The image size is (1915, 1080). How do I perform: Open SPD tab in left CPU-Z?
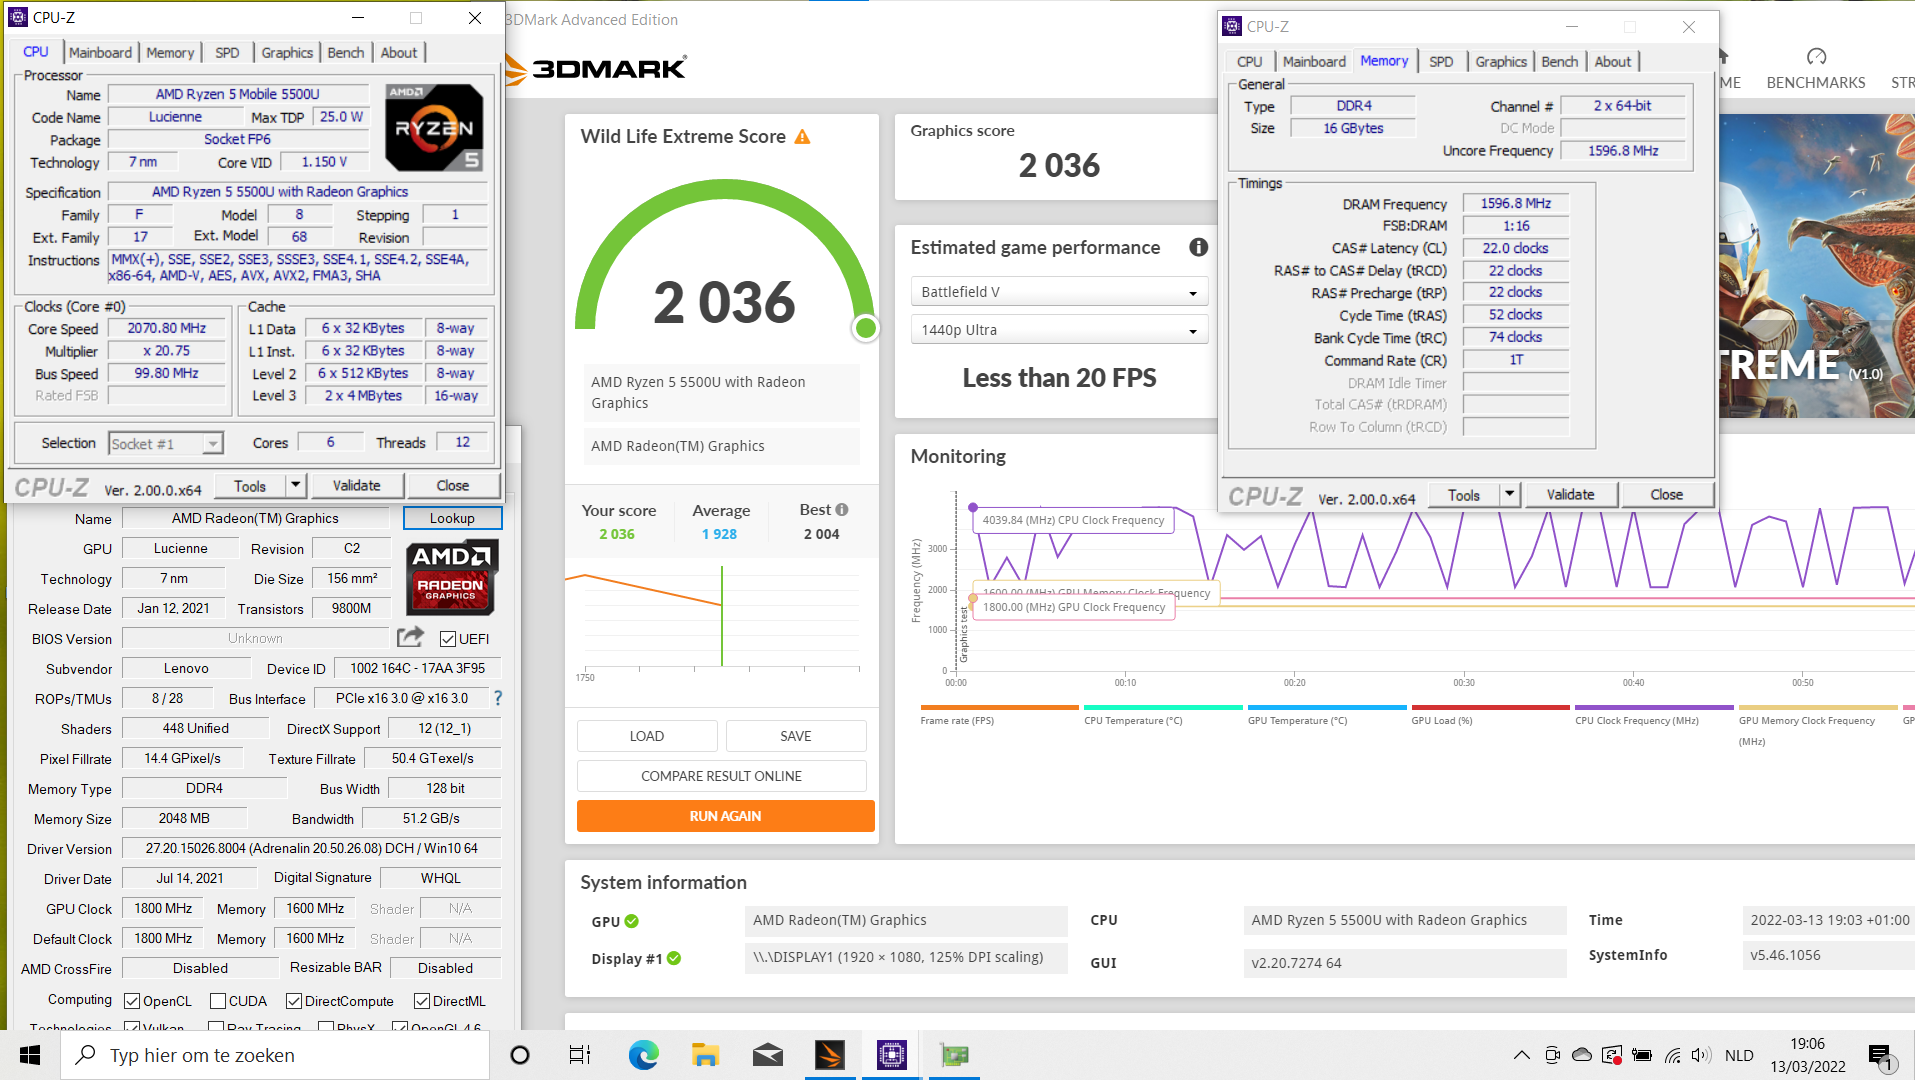tap(227, 52)
